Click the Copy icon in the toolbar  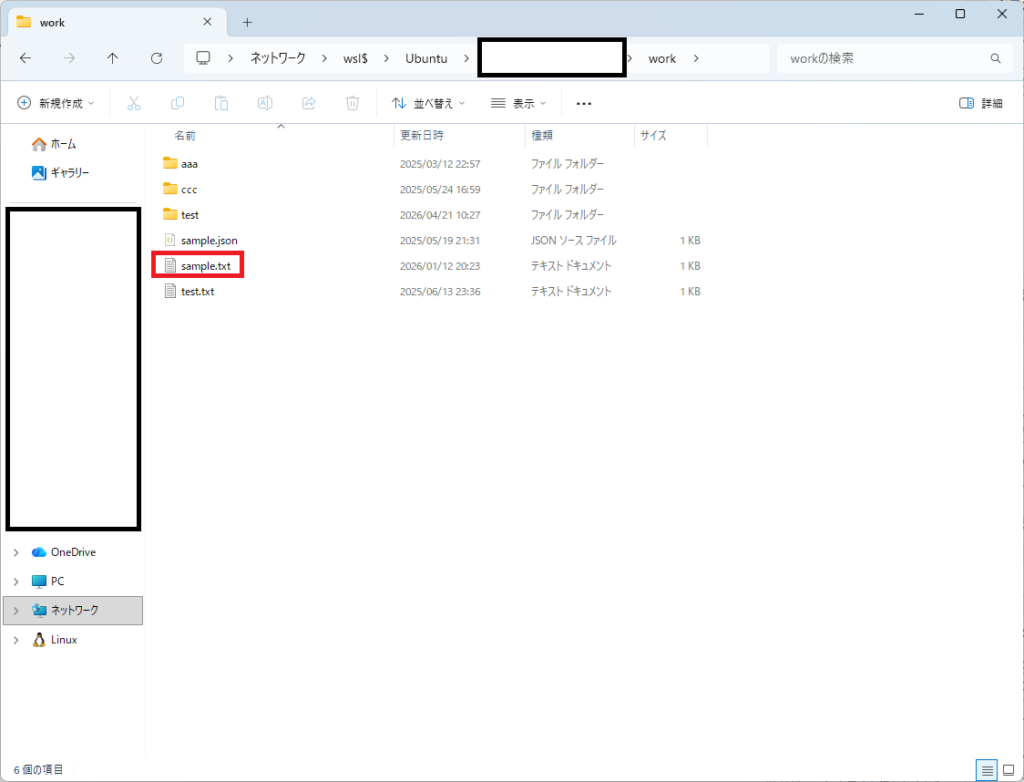coord(177,103)
